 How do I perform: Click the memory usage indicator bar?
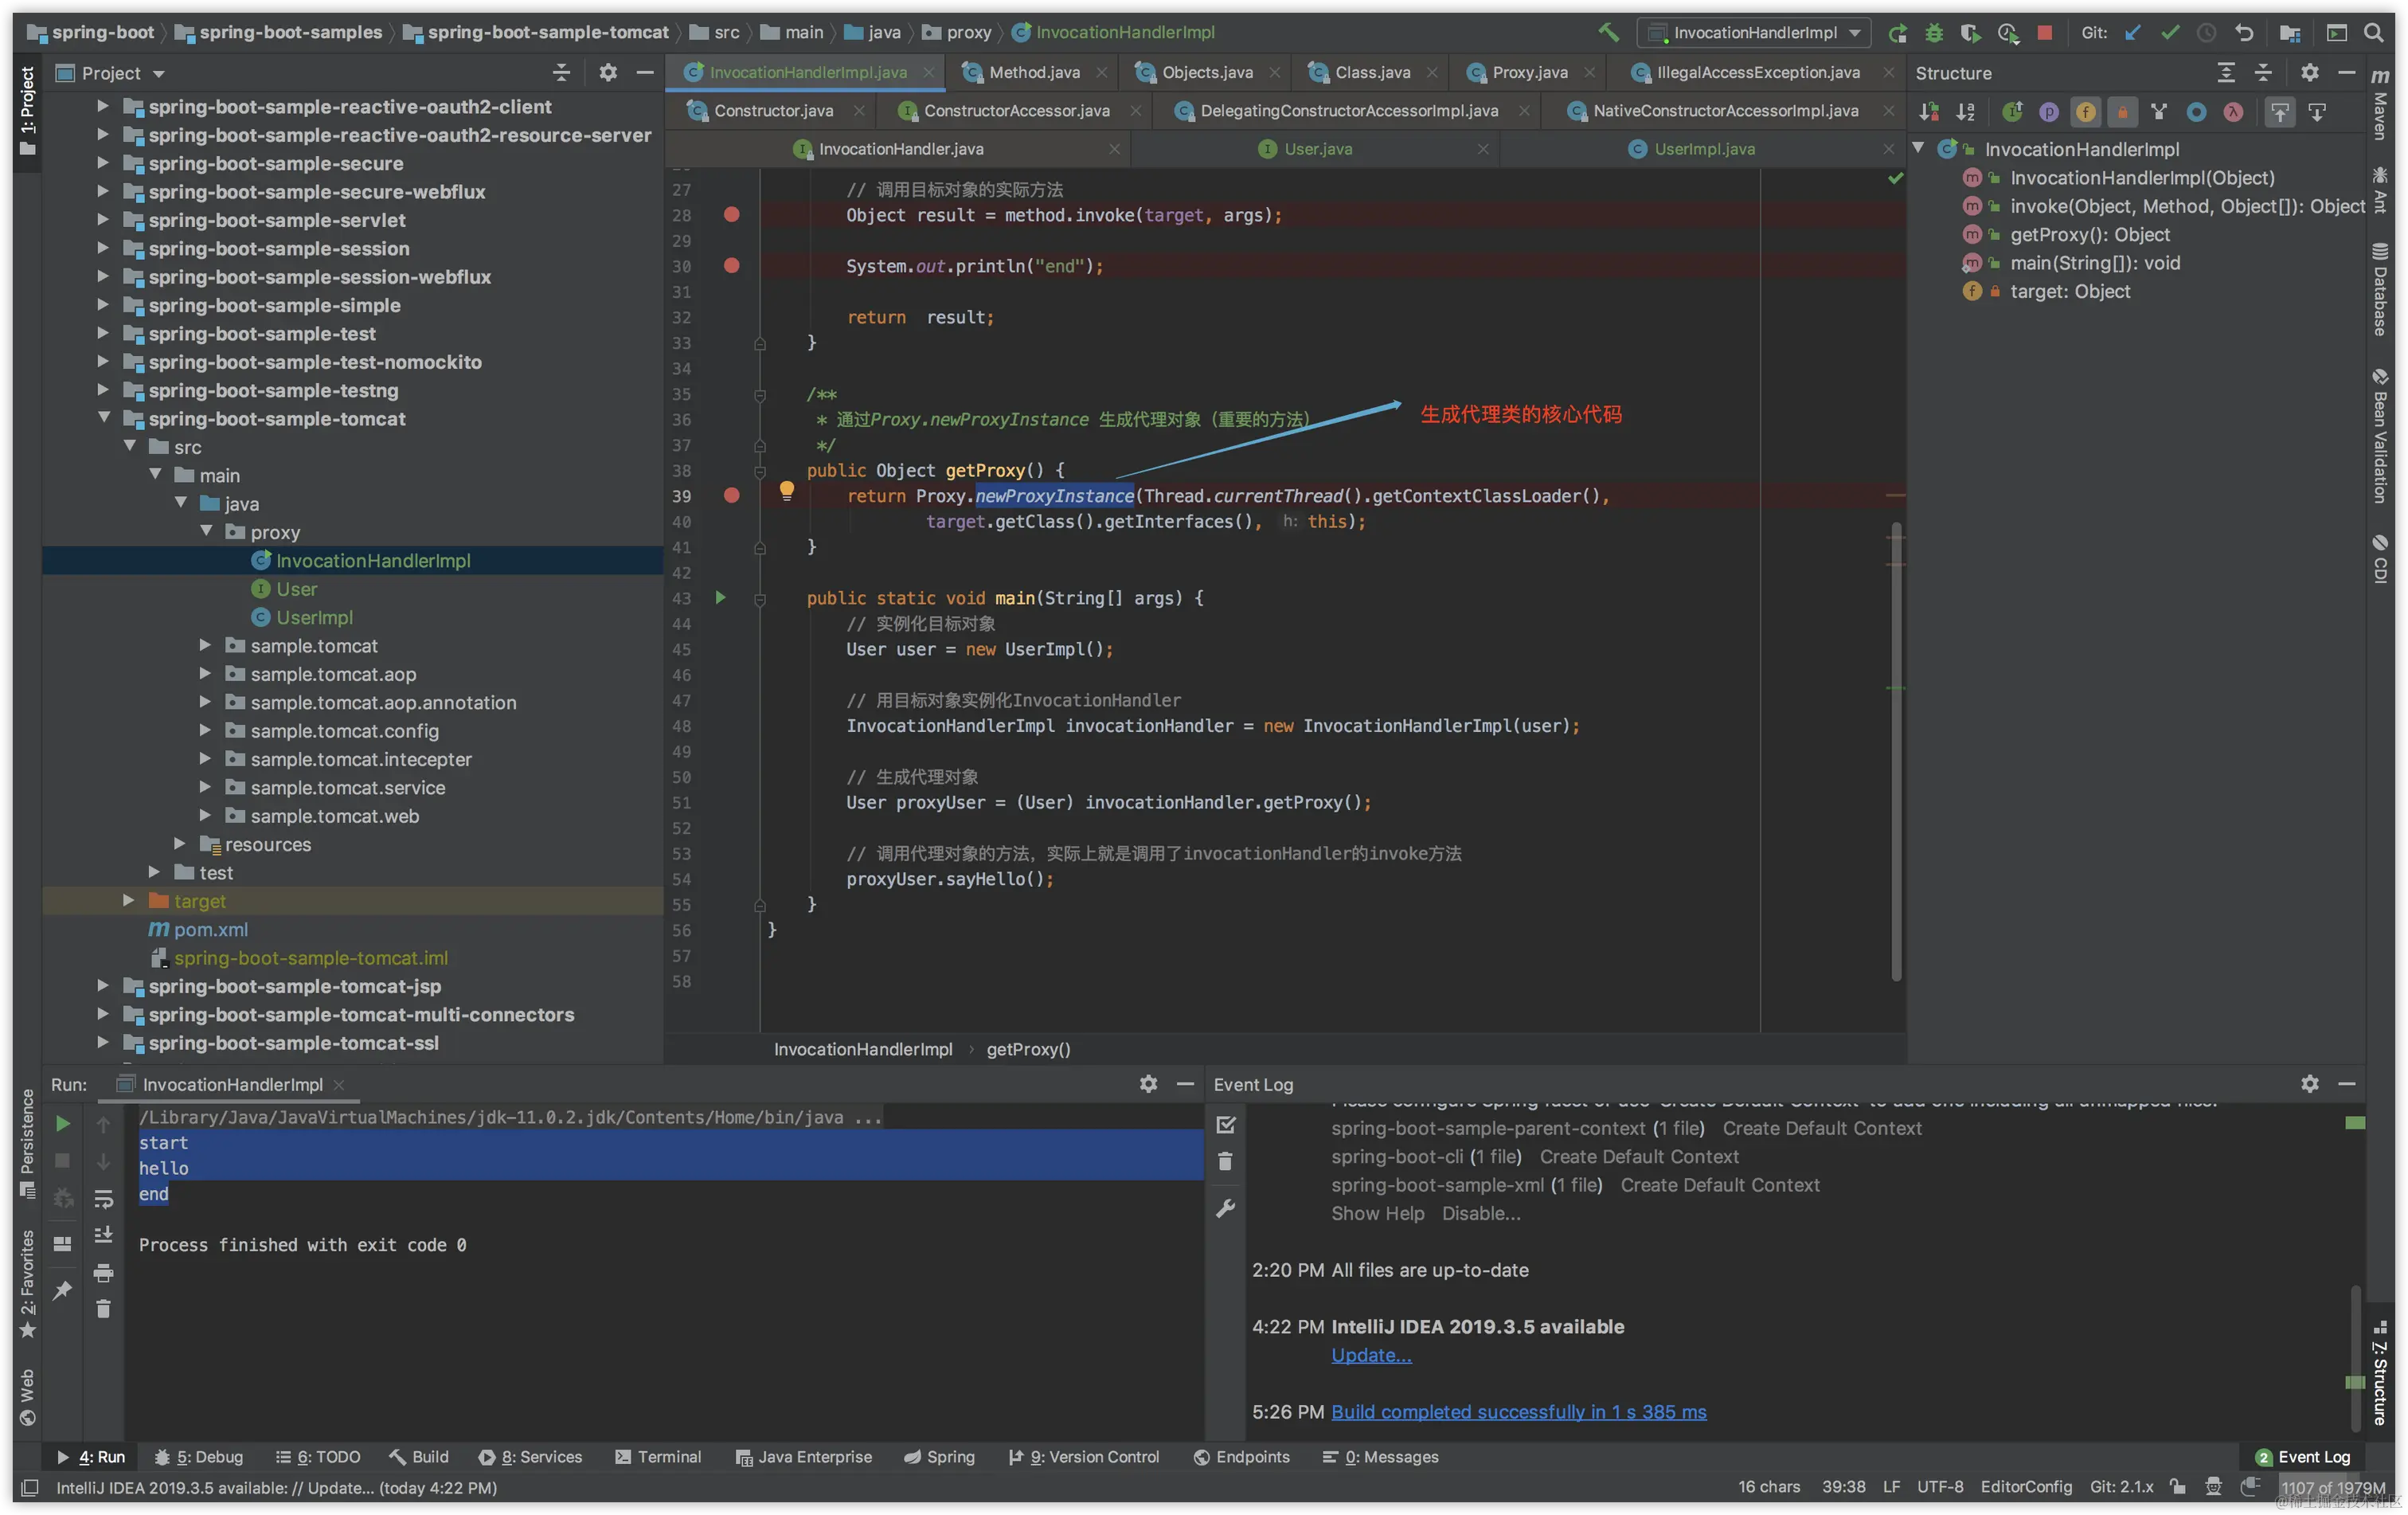click(x=2332, y=1488)
